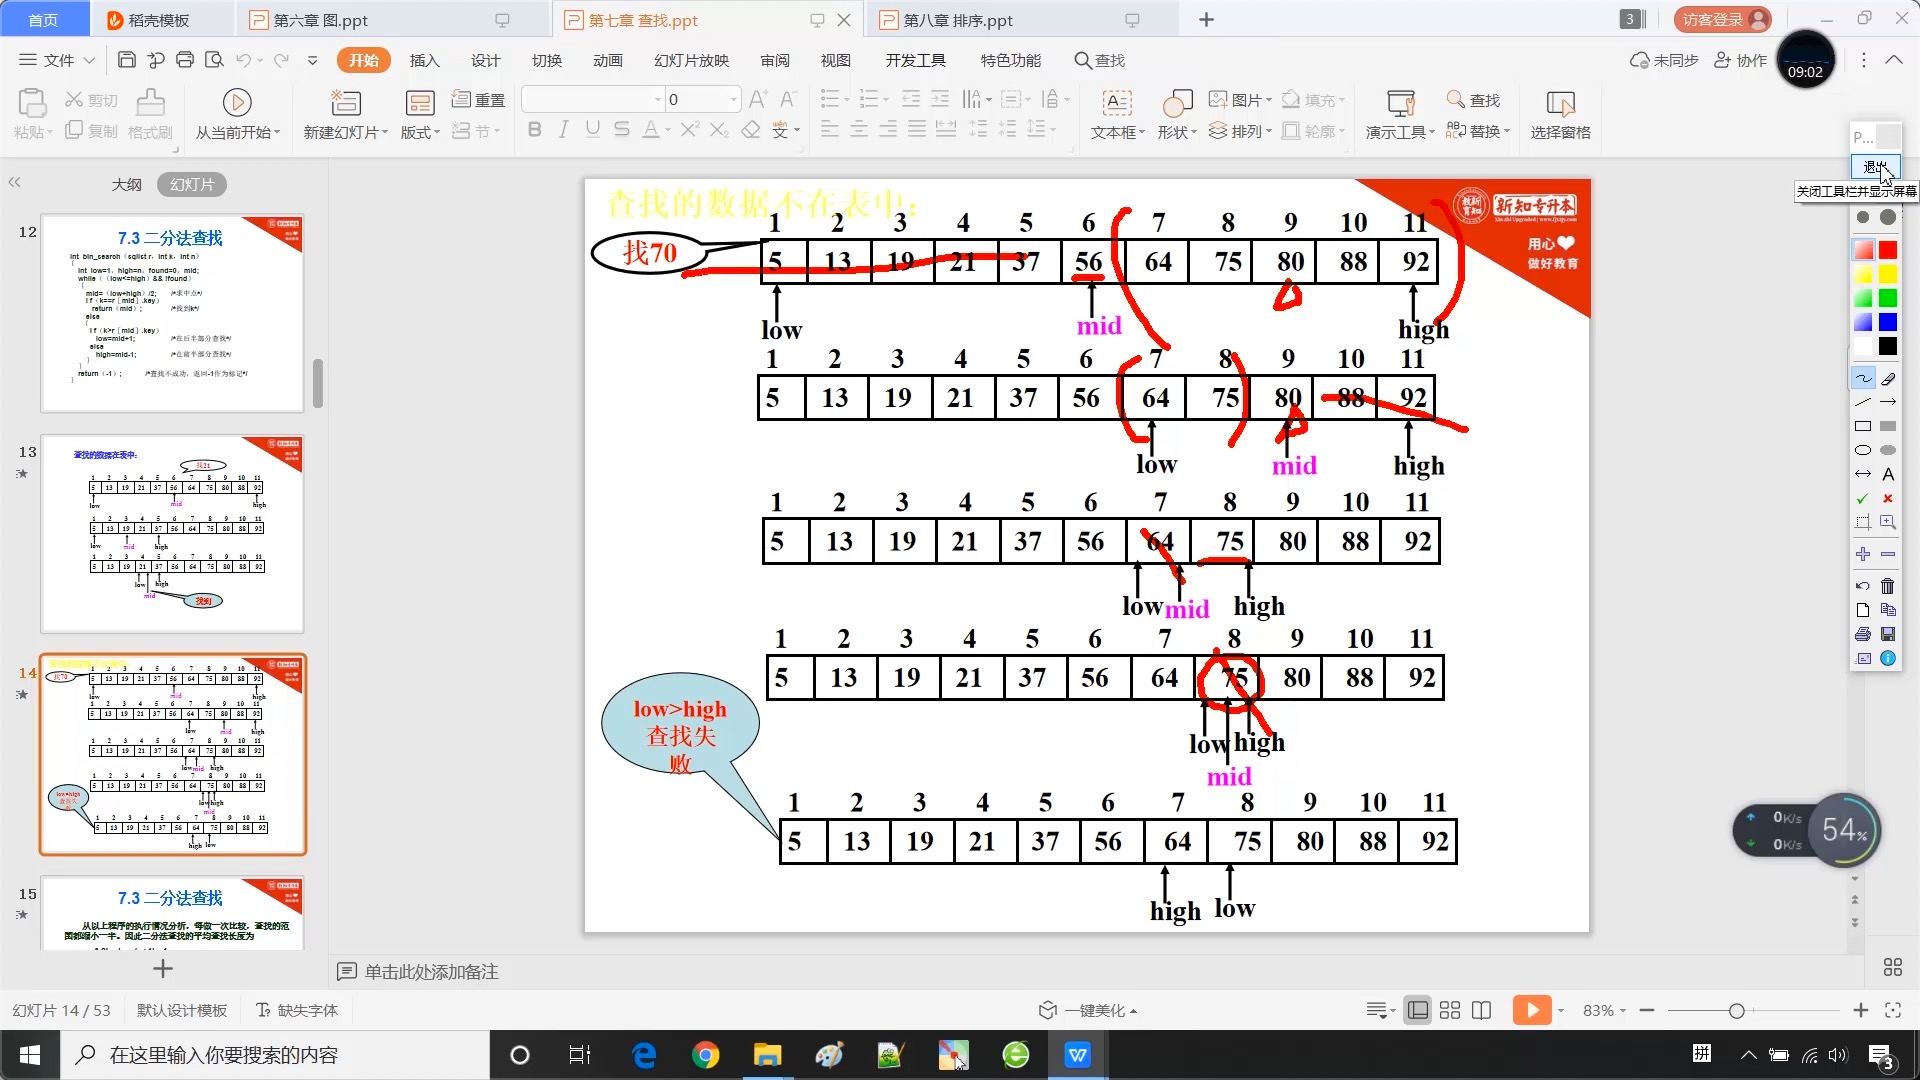Open the 插入 ribbon tab
Image resolution: width=1920 pixels, height=1080 pixels.
(x=424, y=60)
